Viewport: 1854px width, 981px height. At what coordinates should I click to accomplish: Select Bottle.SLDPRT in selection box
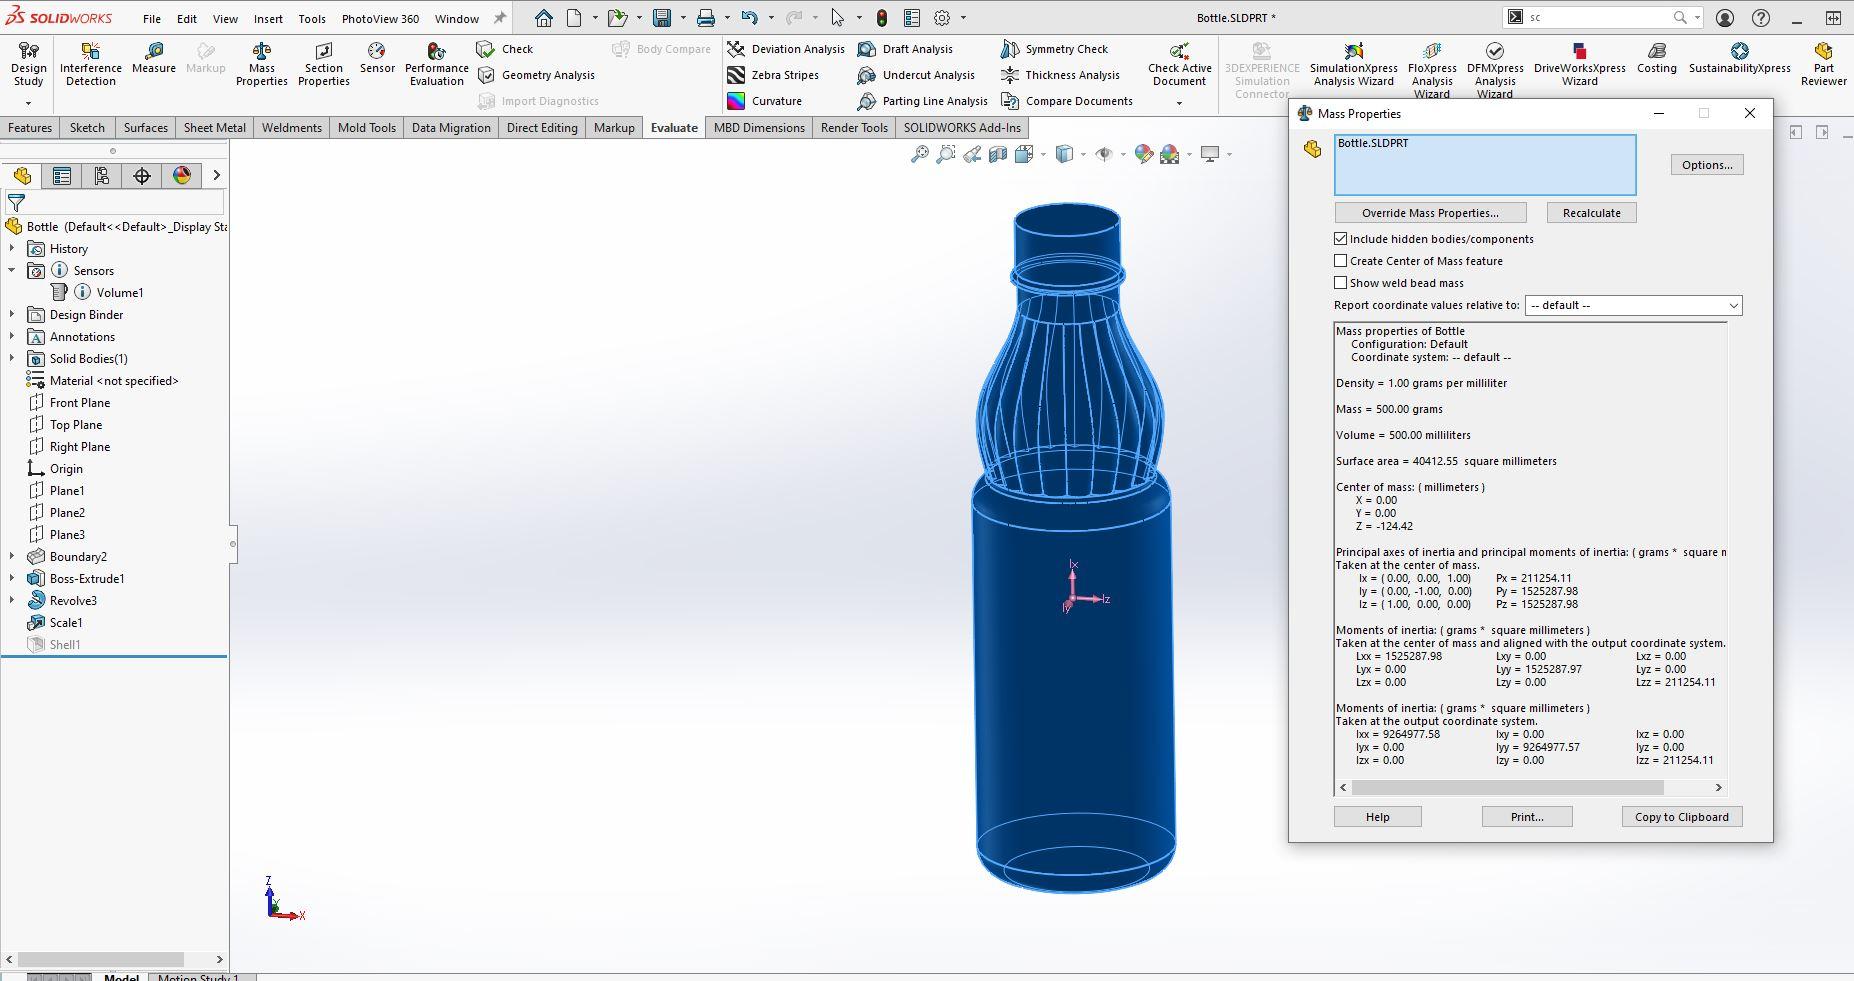click(x=1372, y=143)
